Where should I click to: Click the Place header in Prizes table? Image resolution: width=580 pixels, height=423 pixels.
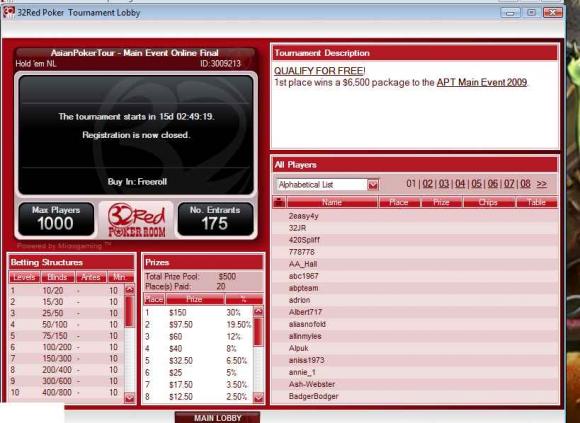coord(154,299)
